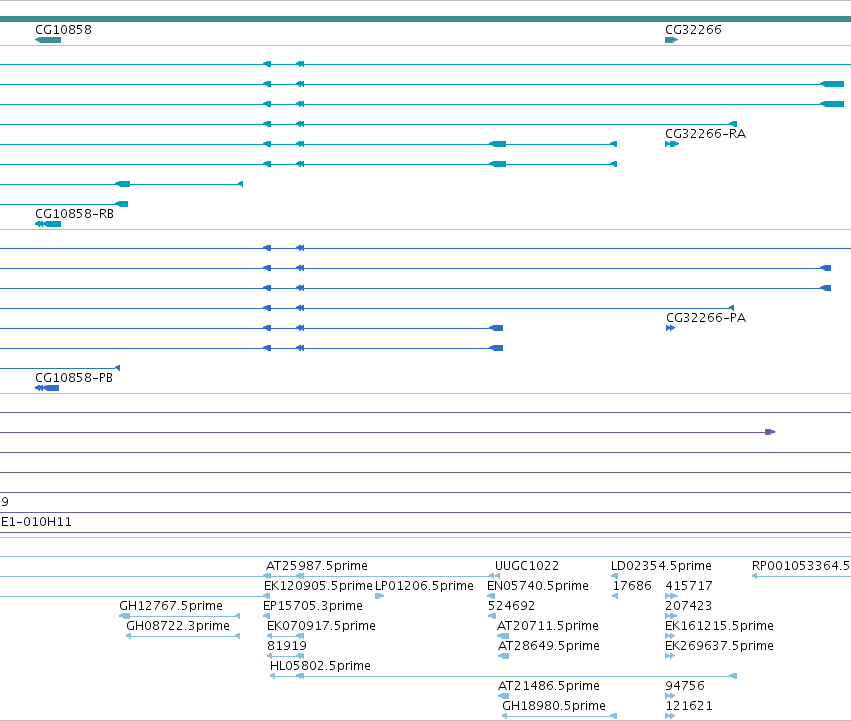Select the teal CG10858 gene arrow glyph

48,40
